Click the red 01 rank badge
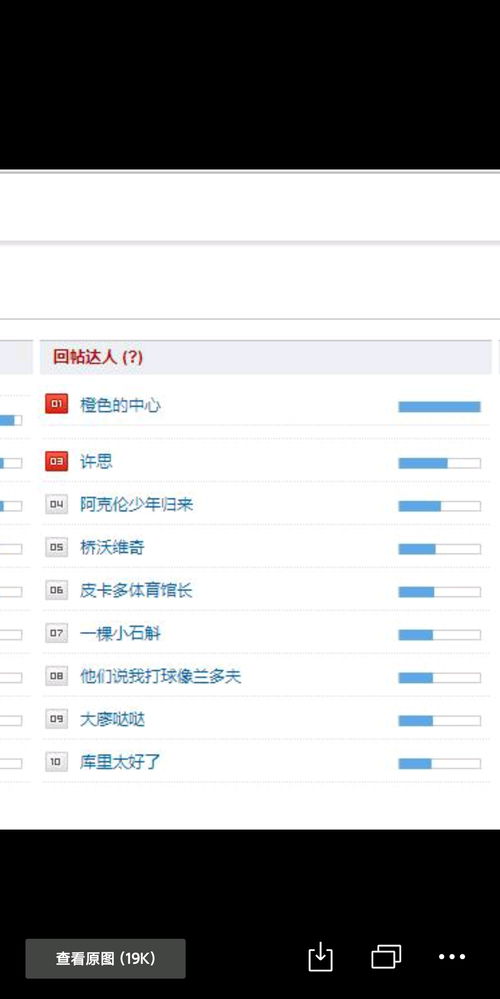The image size is (500, 999). coord(57,404)
